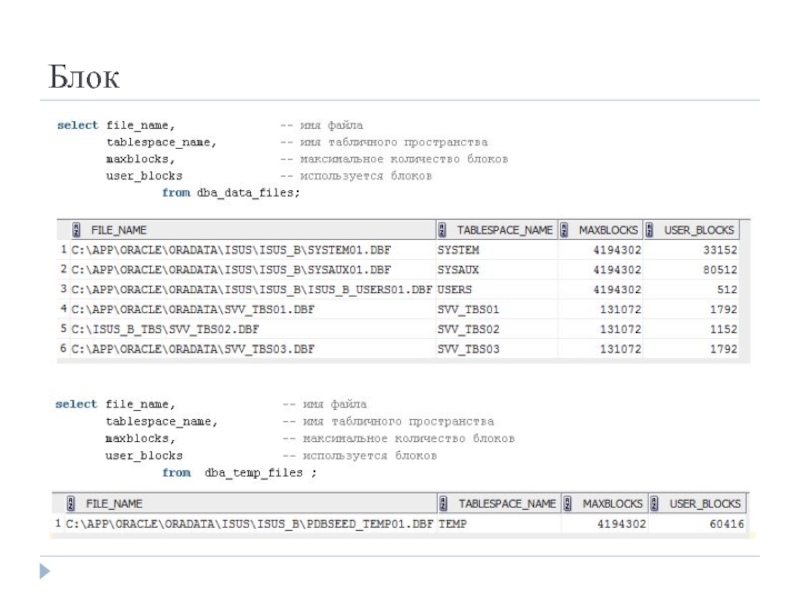Click the icon beside MAXBLOCKS in dba_data_files results

[x=565, y=230]
